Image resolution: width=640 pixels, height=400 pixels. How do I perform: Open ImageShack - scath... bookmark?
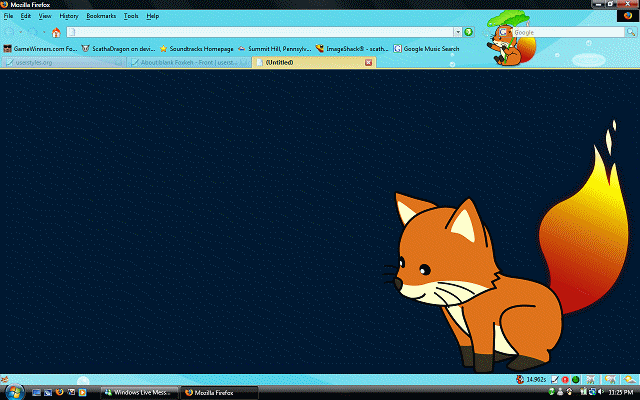tap(352, 49)
